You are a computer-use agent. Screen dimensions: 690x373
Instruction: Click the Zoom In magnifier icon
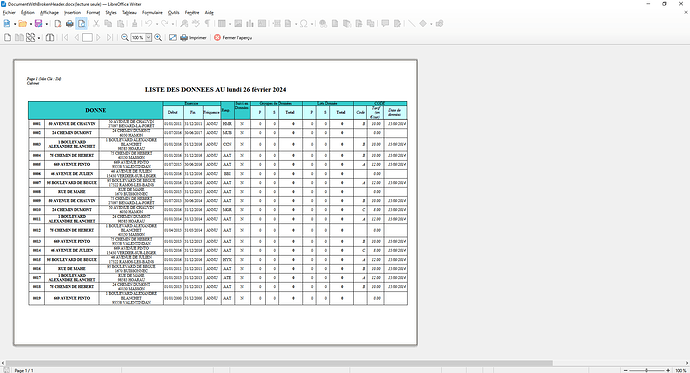(x=158, y=38)
